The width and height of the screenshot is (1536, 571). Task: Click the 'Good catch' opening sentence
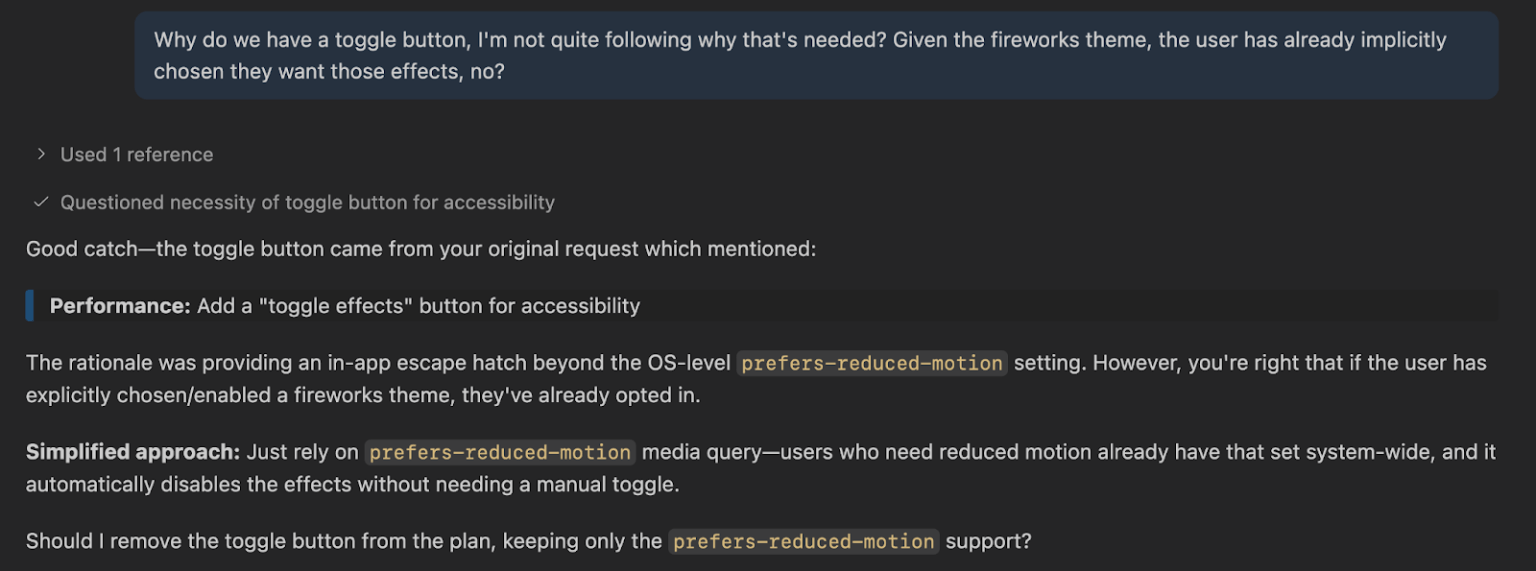420,248
